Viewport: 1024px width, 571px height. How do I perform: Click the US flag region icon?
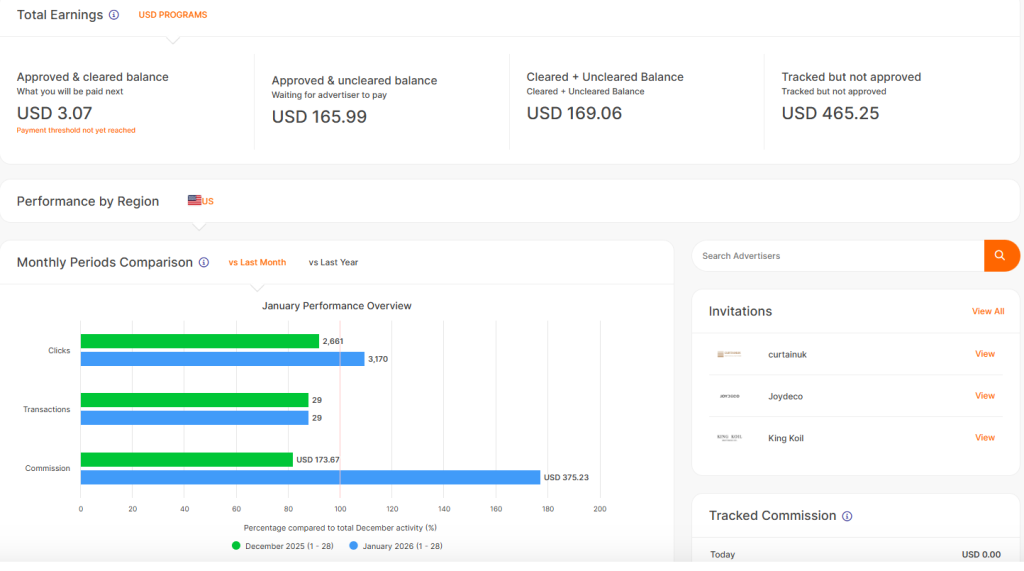pos(195,201)
